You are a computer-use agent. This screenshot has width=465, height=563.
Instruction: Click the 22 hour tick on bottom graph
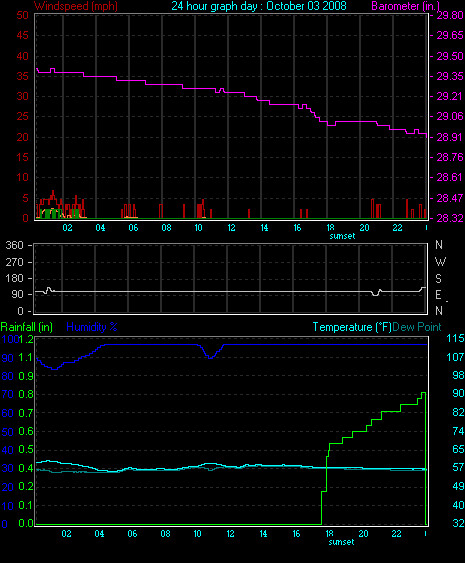click(x=396, y=534)
